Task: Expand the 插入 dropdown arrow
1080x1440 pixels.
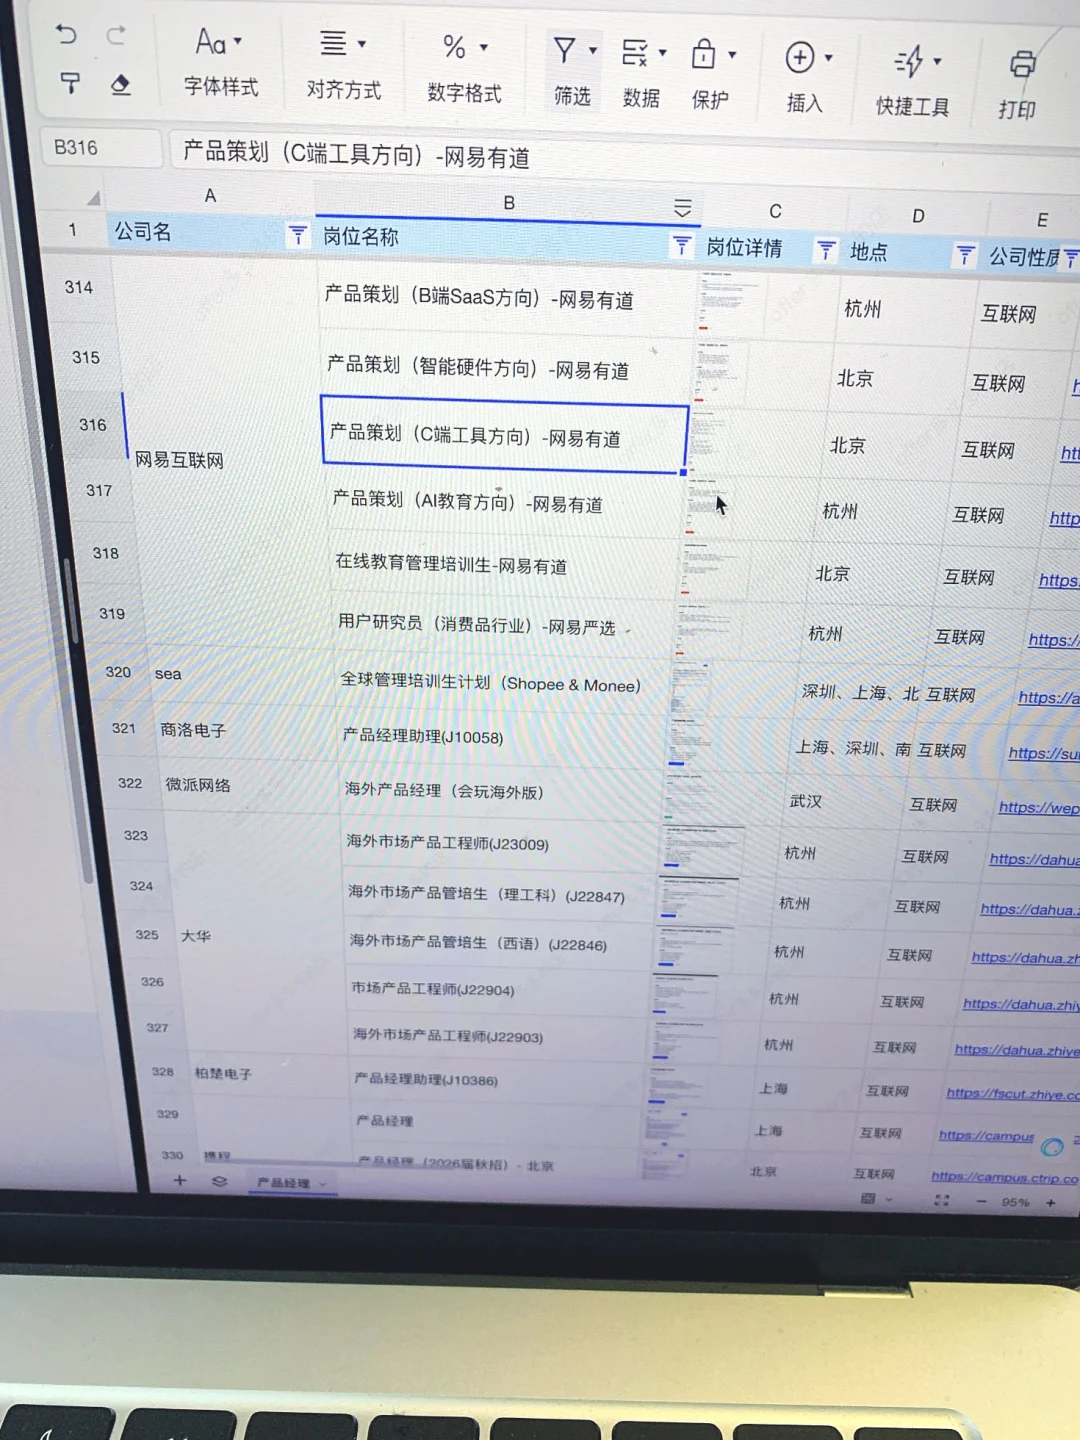Action: (829, 58)
